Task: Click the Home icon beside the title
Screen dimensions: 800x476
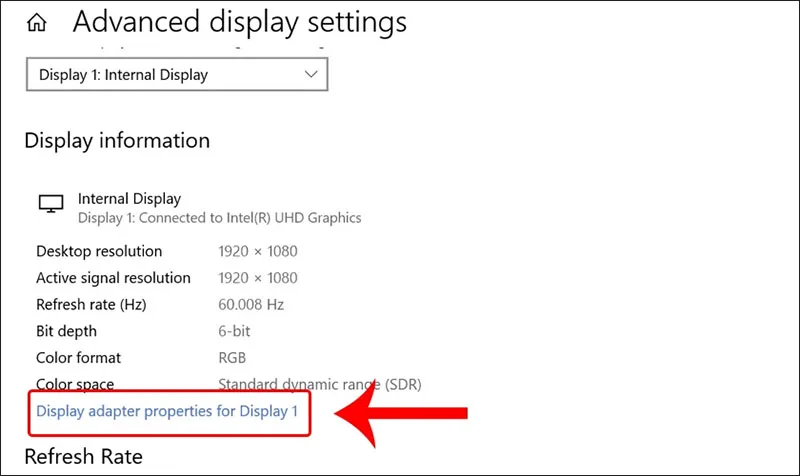Action: (x=37, y=22)
